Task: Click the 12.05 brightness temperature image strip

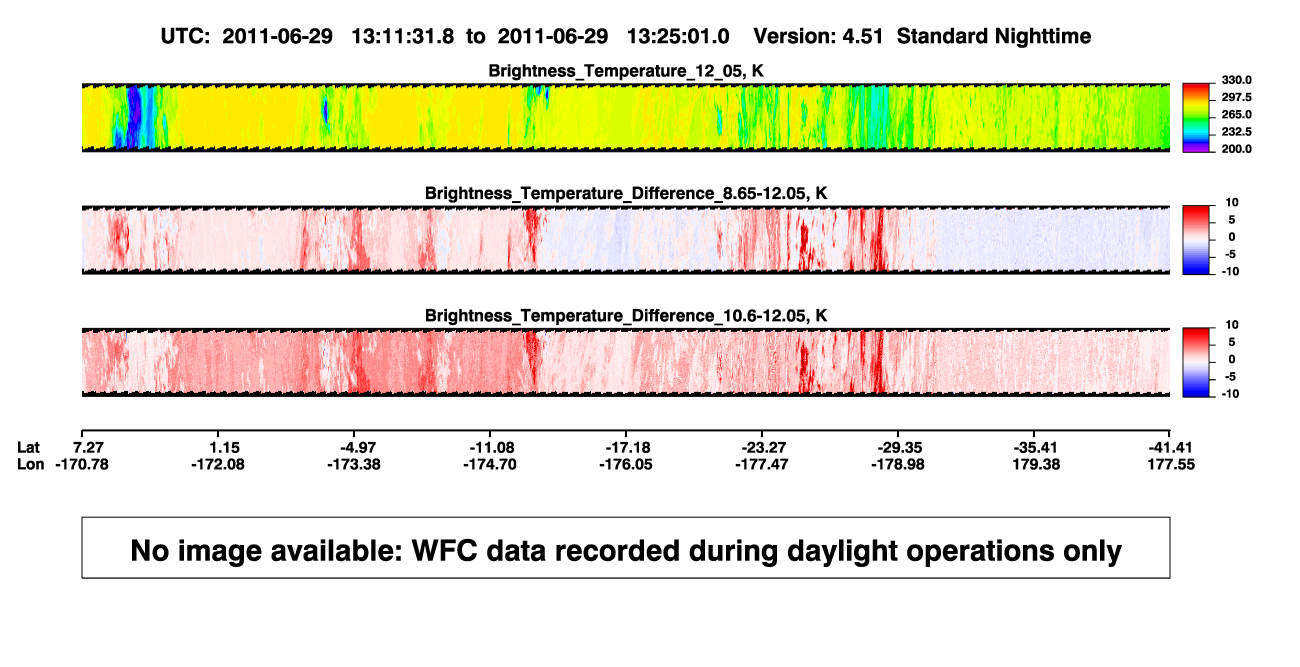Action: (x=626, y=117)
